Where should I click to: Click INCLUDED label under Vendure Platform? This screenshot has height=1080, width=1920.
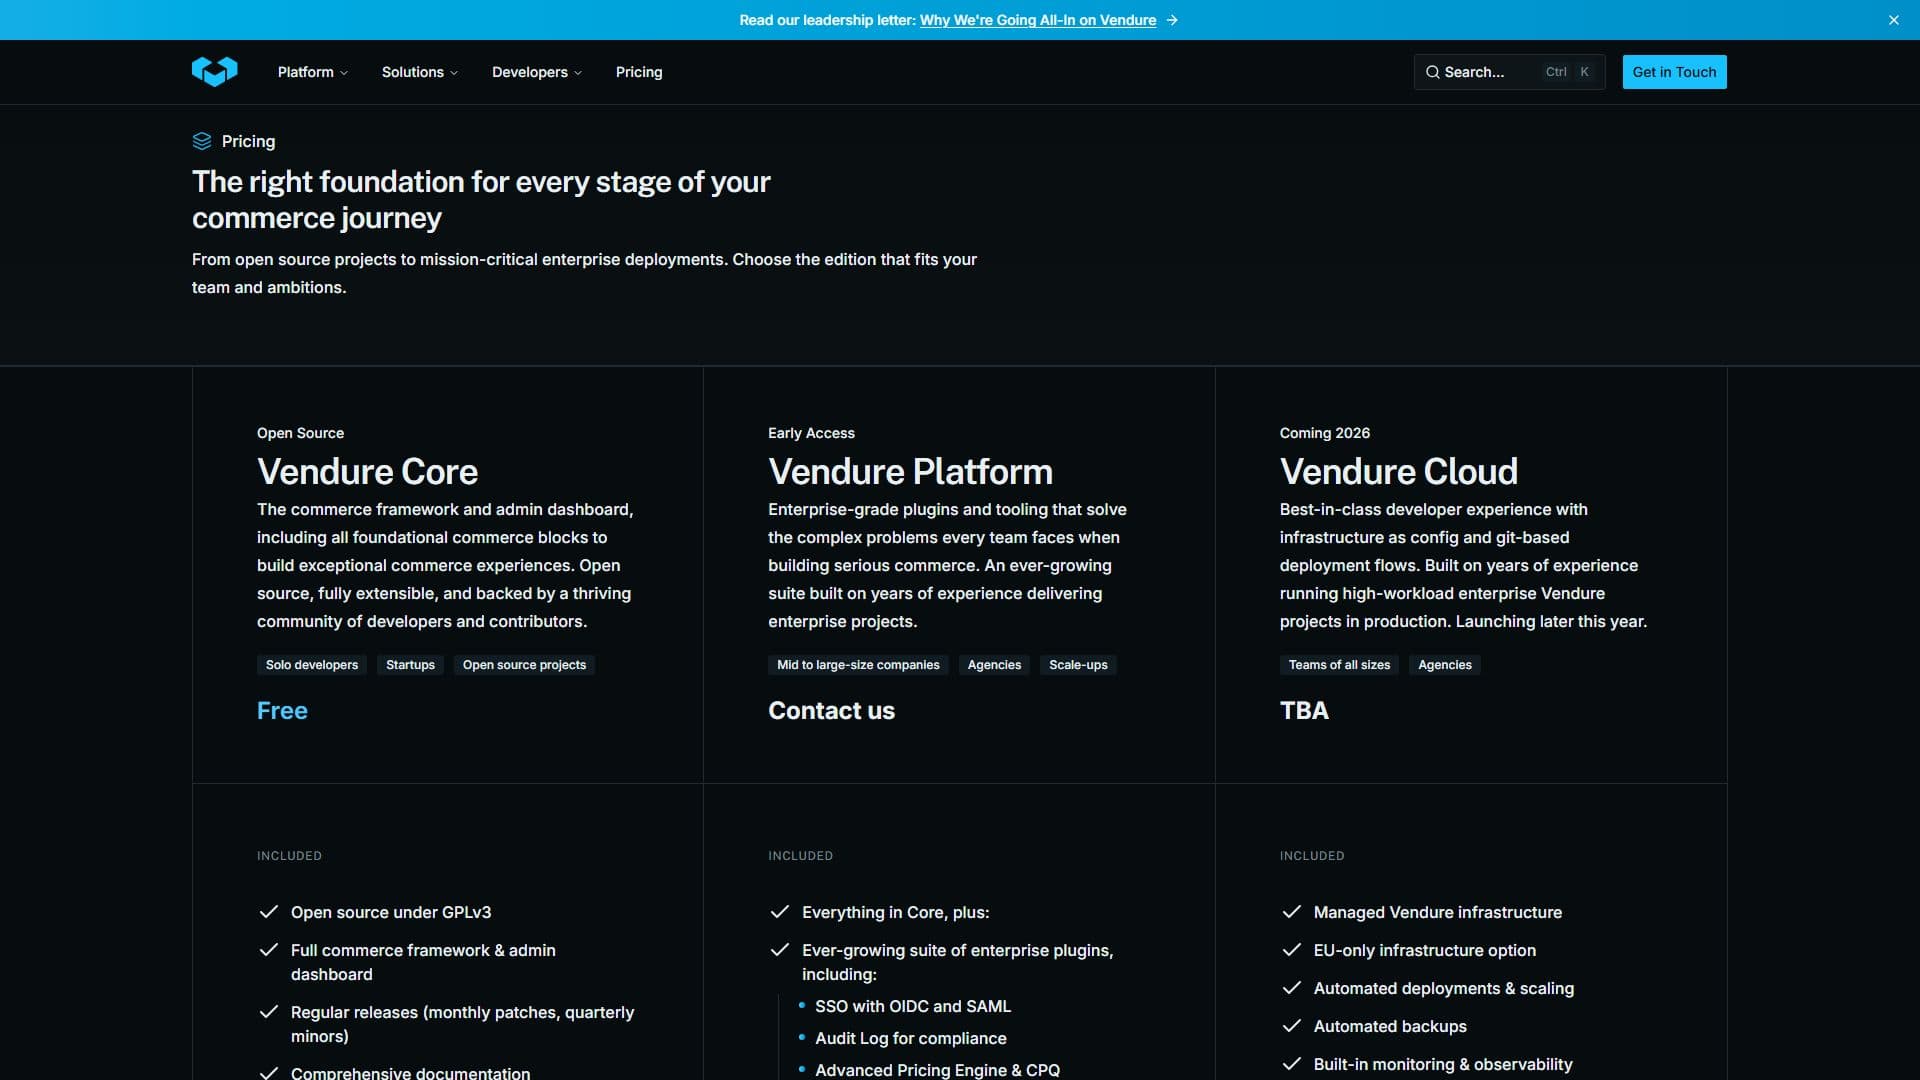(x=800, y=856)
